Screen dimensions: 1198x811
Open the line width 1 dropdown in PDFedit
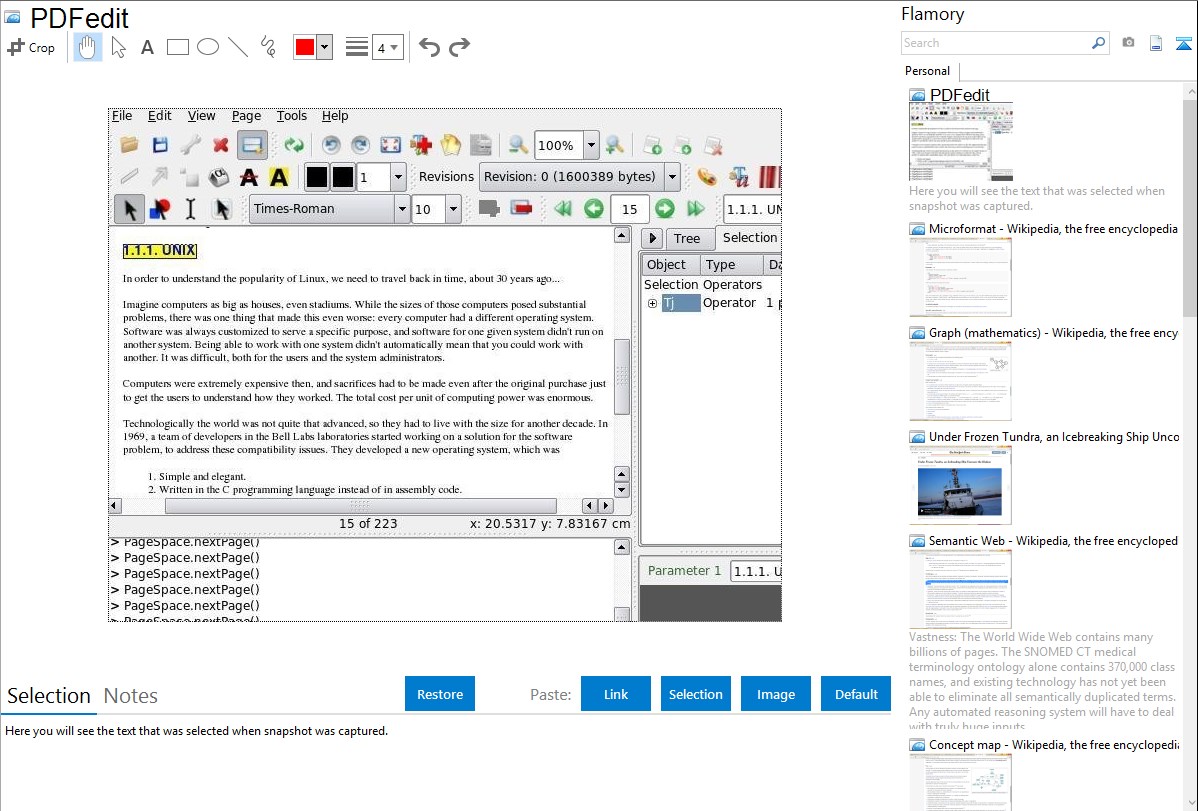point(397,177)
